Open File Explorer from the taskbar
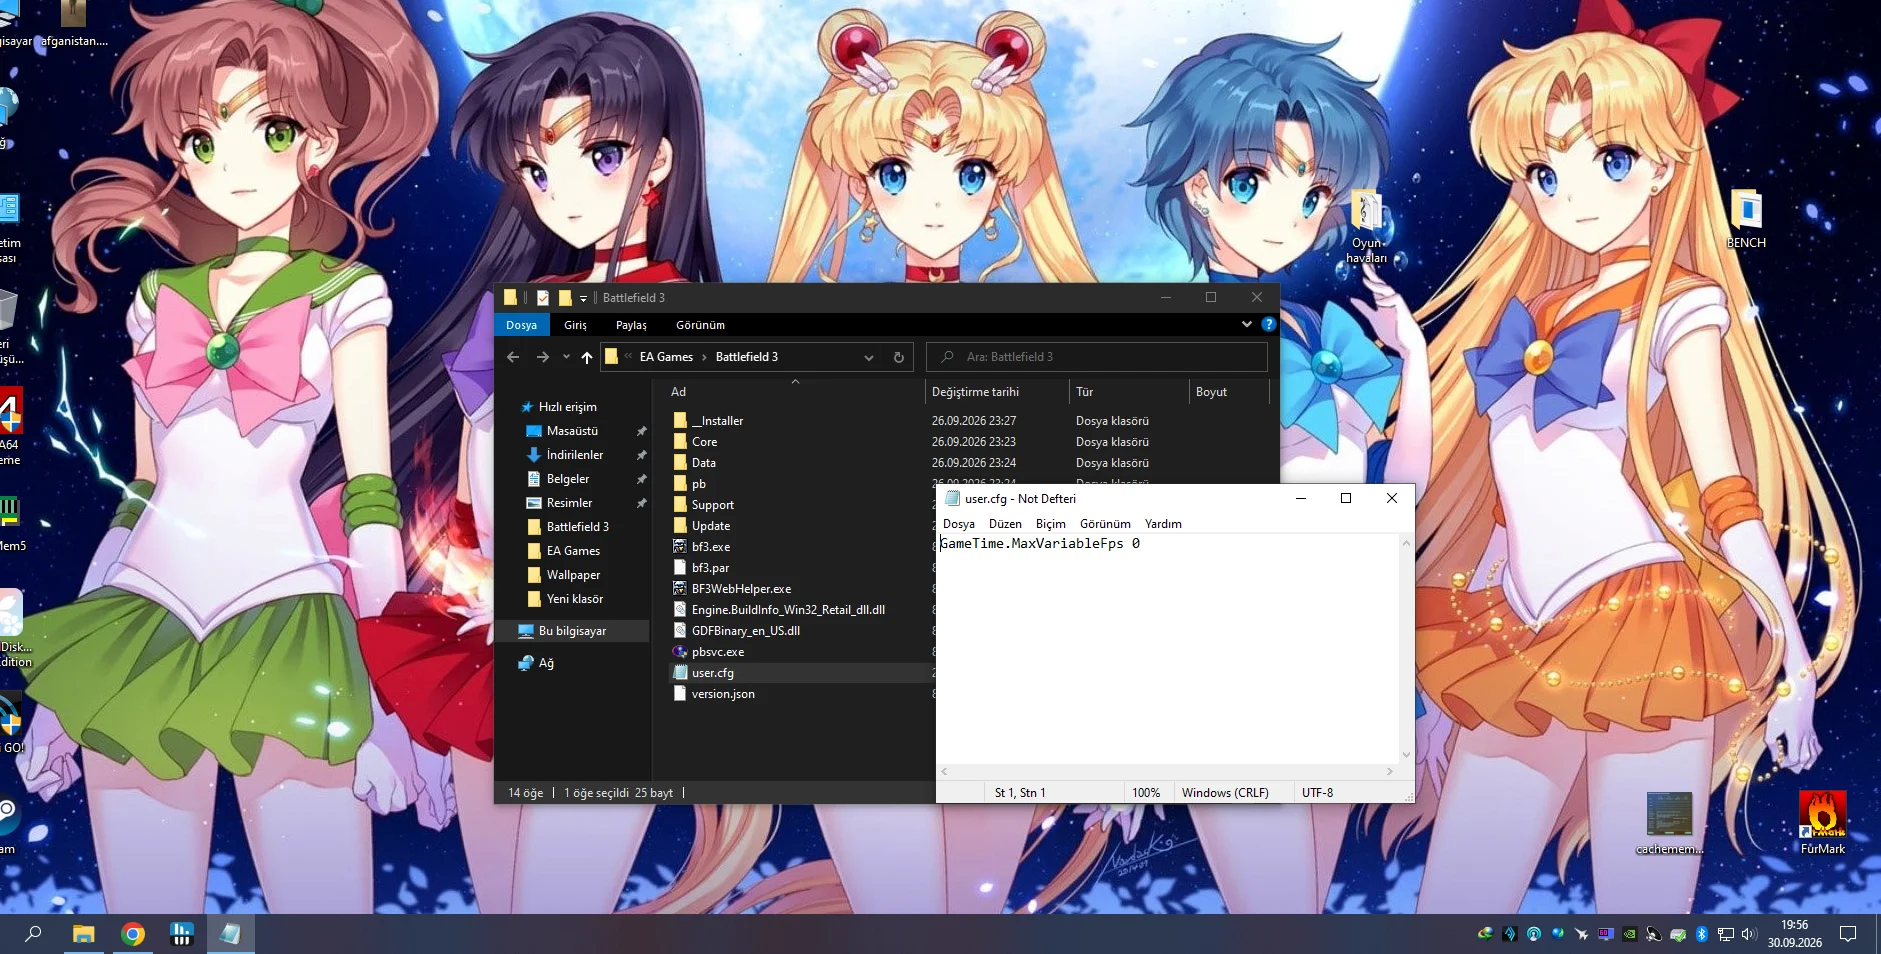This screenshot has height=954, width=1881. click(84, 934)
